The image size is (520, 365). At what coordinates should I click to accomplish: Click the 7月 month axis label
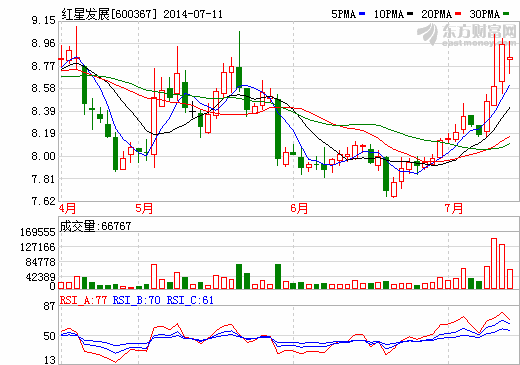(454, 209)
